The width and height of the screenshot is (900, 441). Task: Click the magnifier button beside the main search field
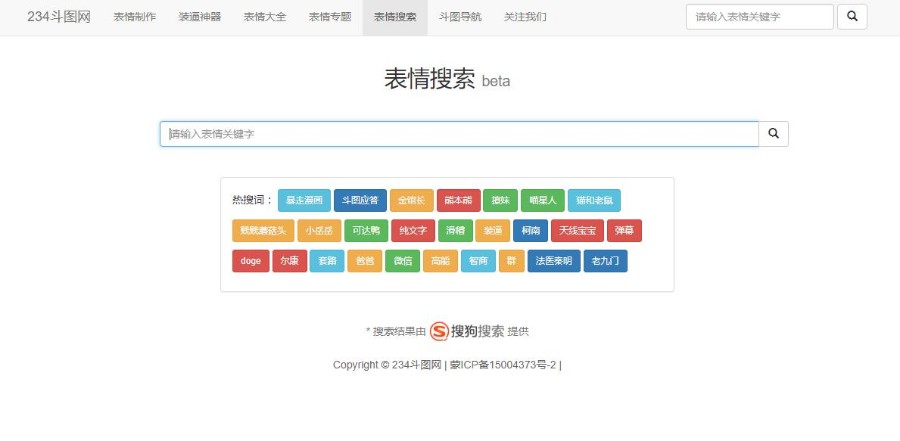click(773, 134)
